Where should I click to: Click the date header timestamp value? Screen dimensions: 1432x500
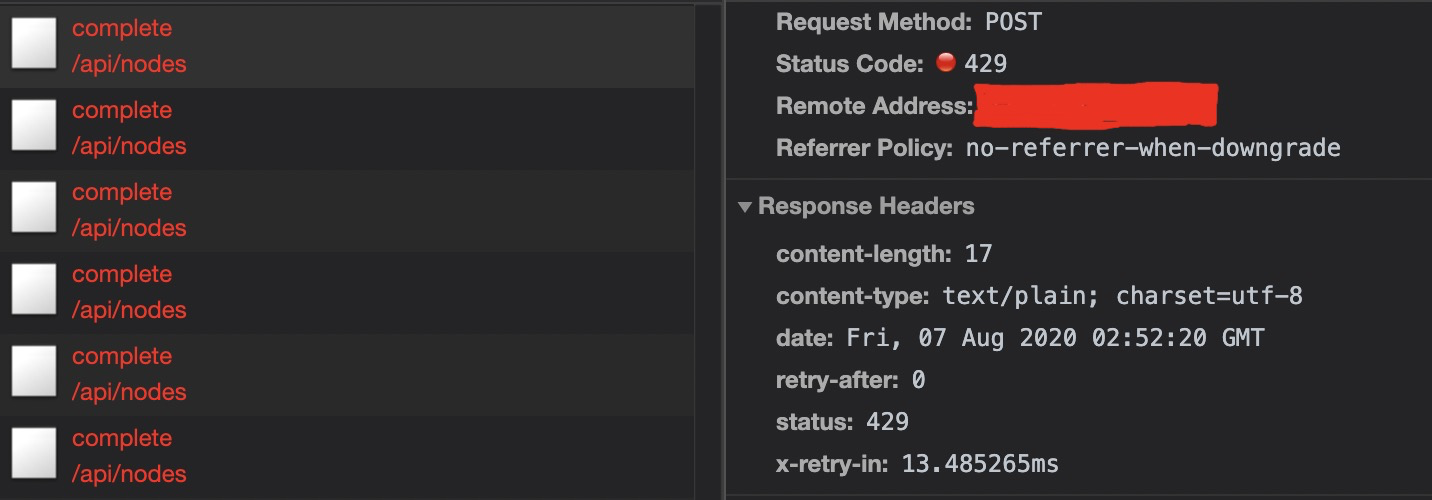1055,338
